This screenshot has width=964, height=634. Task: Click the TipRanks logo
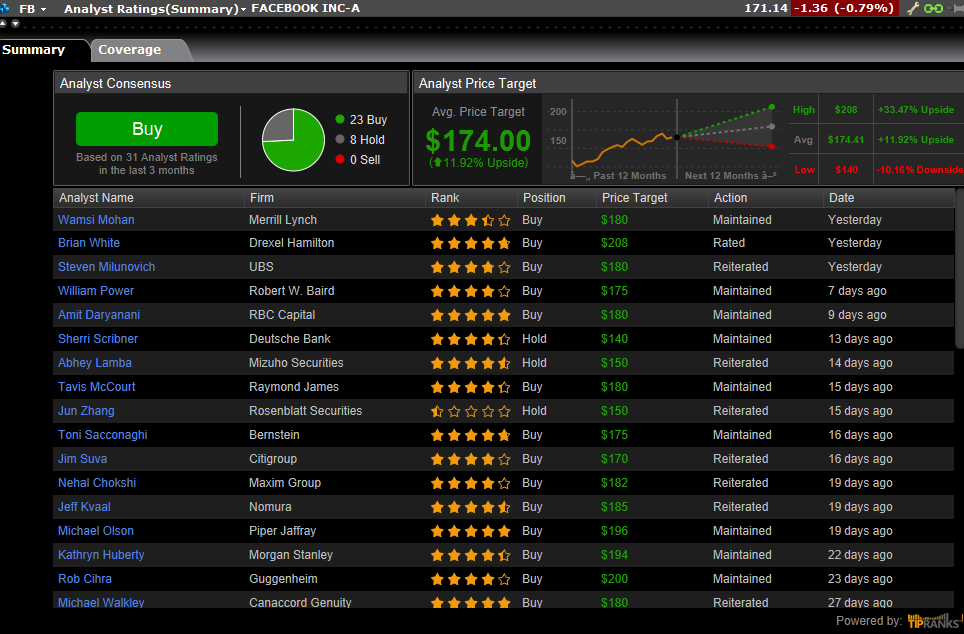click(x=933, y=620)
